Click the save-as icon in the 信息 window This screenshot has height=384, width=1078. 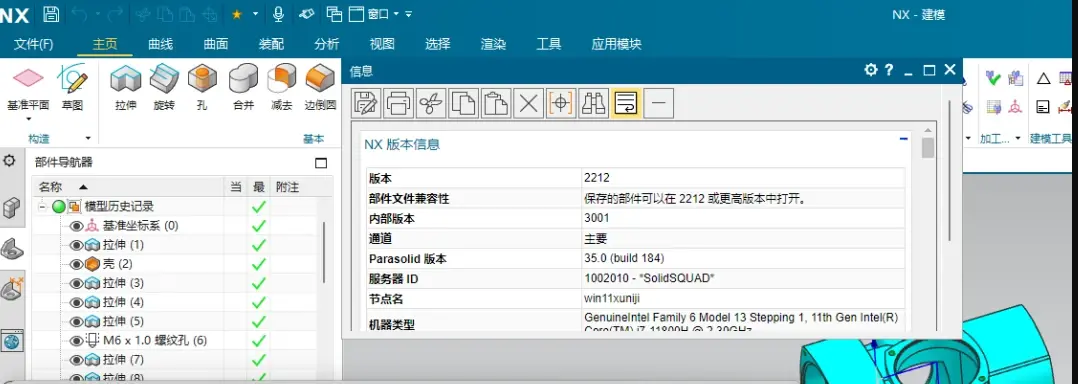(x=366, y=104)
